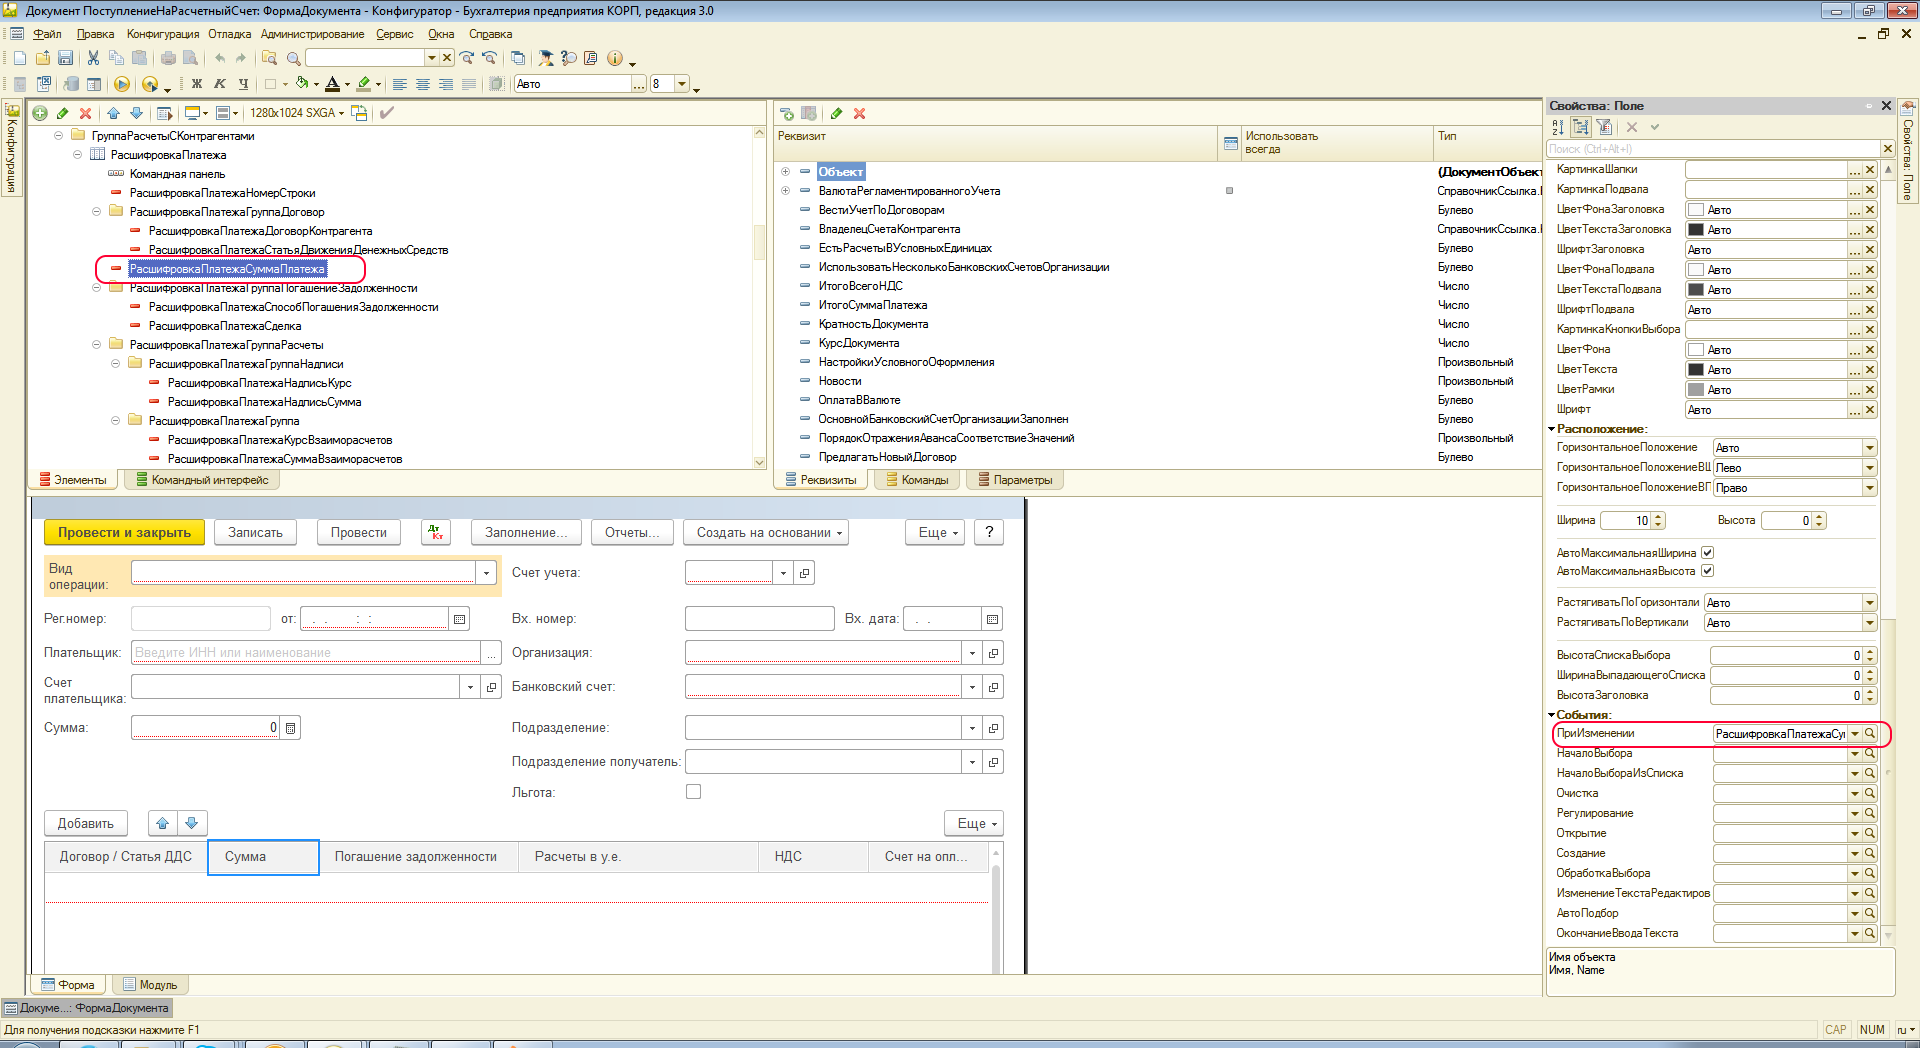This screenshot has width=1920, height=1048.
Task: Toggle the АвтоМаксимальнаяШирина checkbox
Action: point(1708,552)
